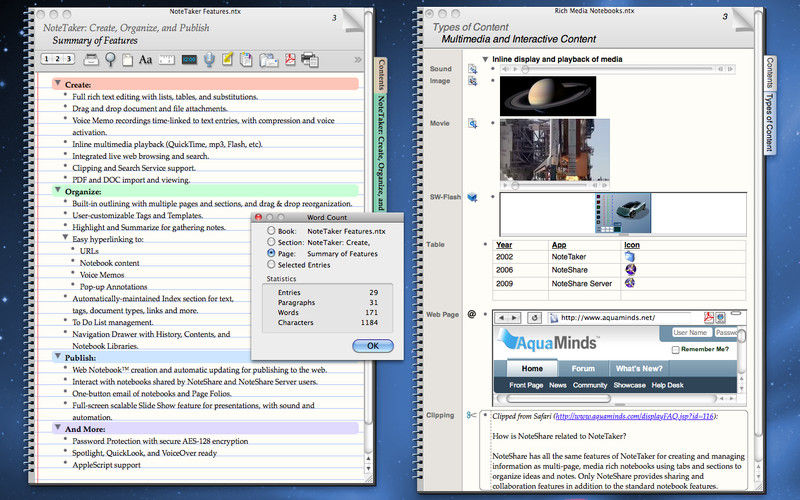Screen dimensions: 800x500
Task: Click the digital clock timestamp icon
Action: [189, 60]
